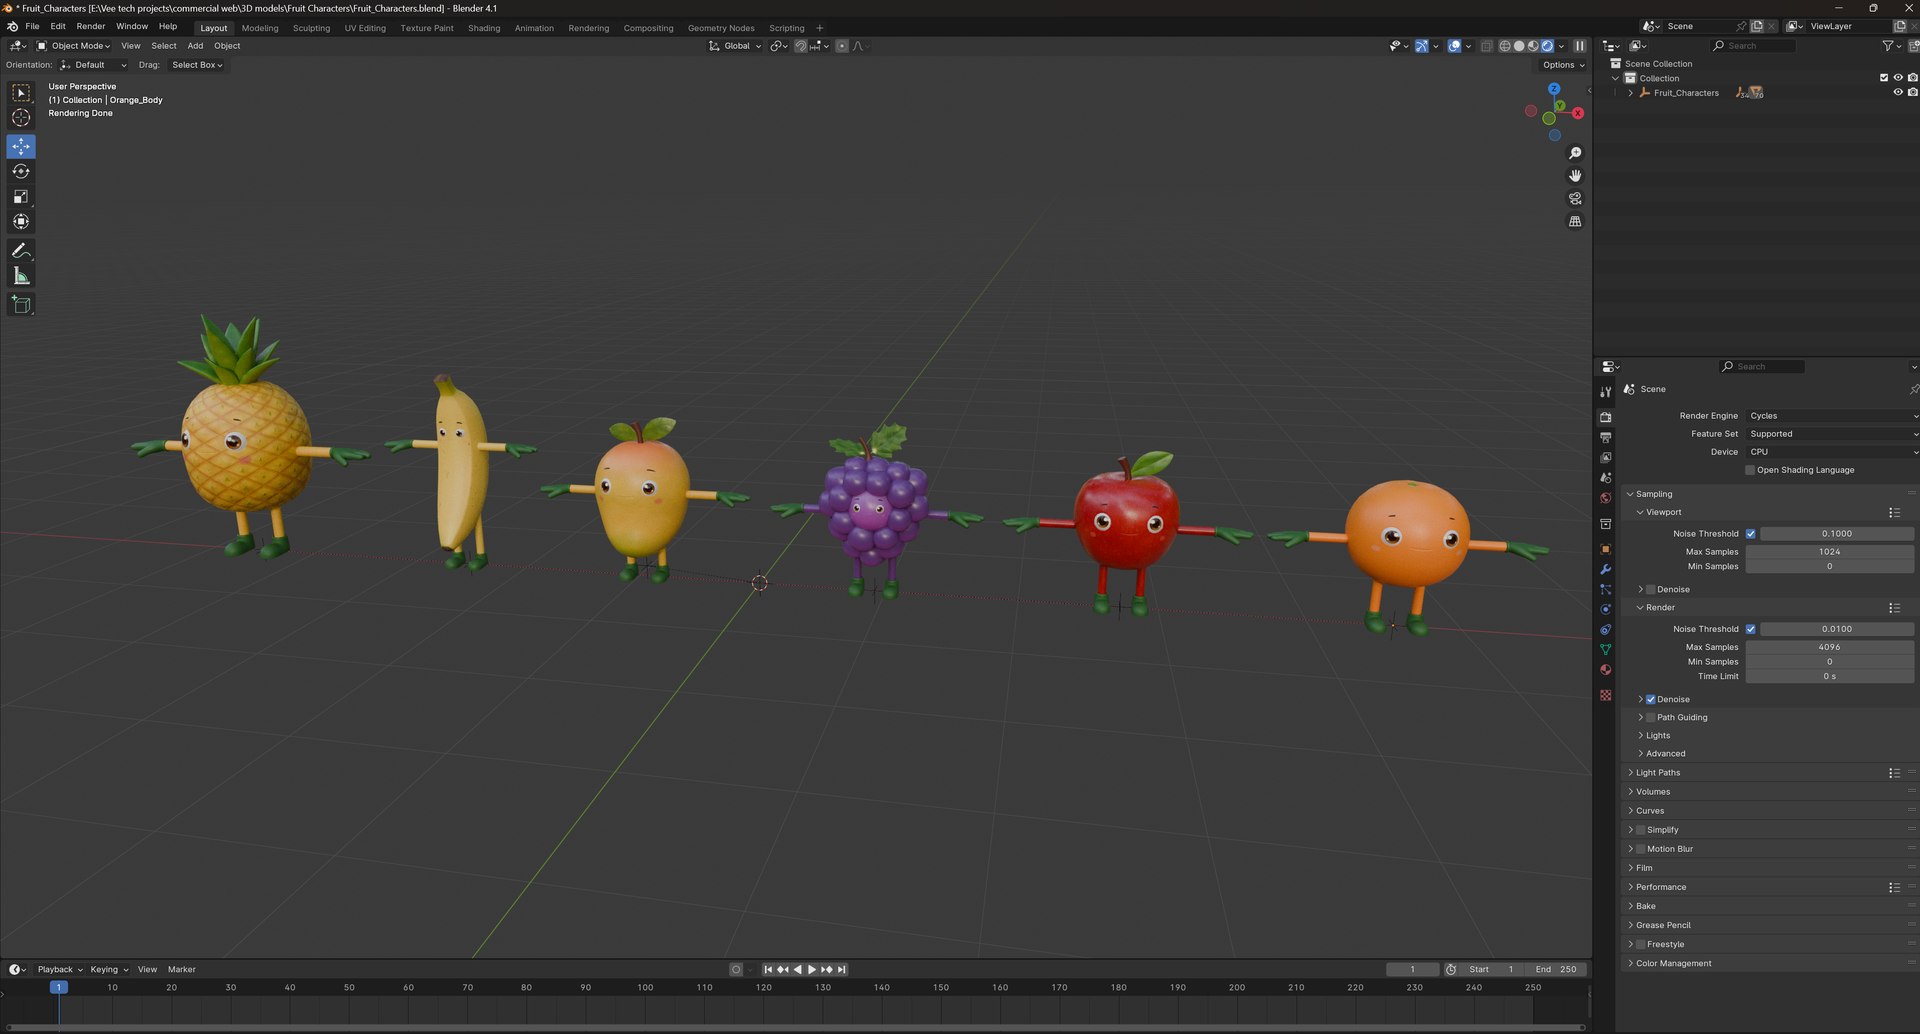Click the Viewport Max Samples 1024 field
Image resolution: width=1920 pixels, height=1034 pixels.
(1830, 552)
